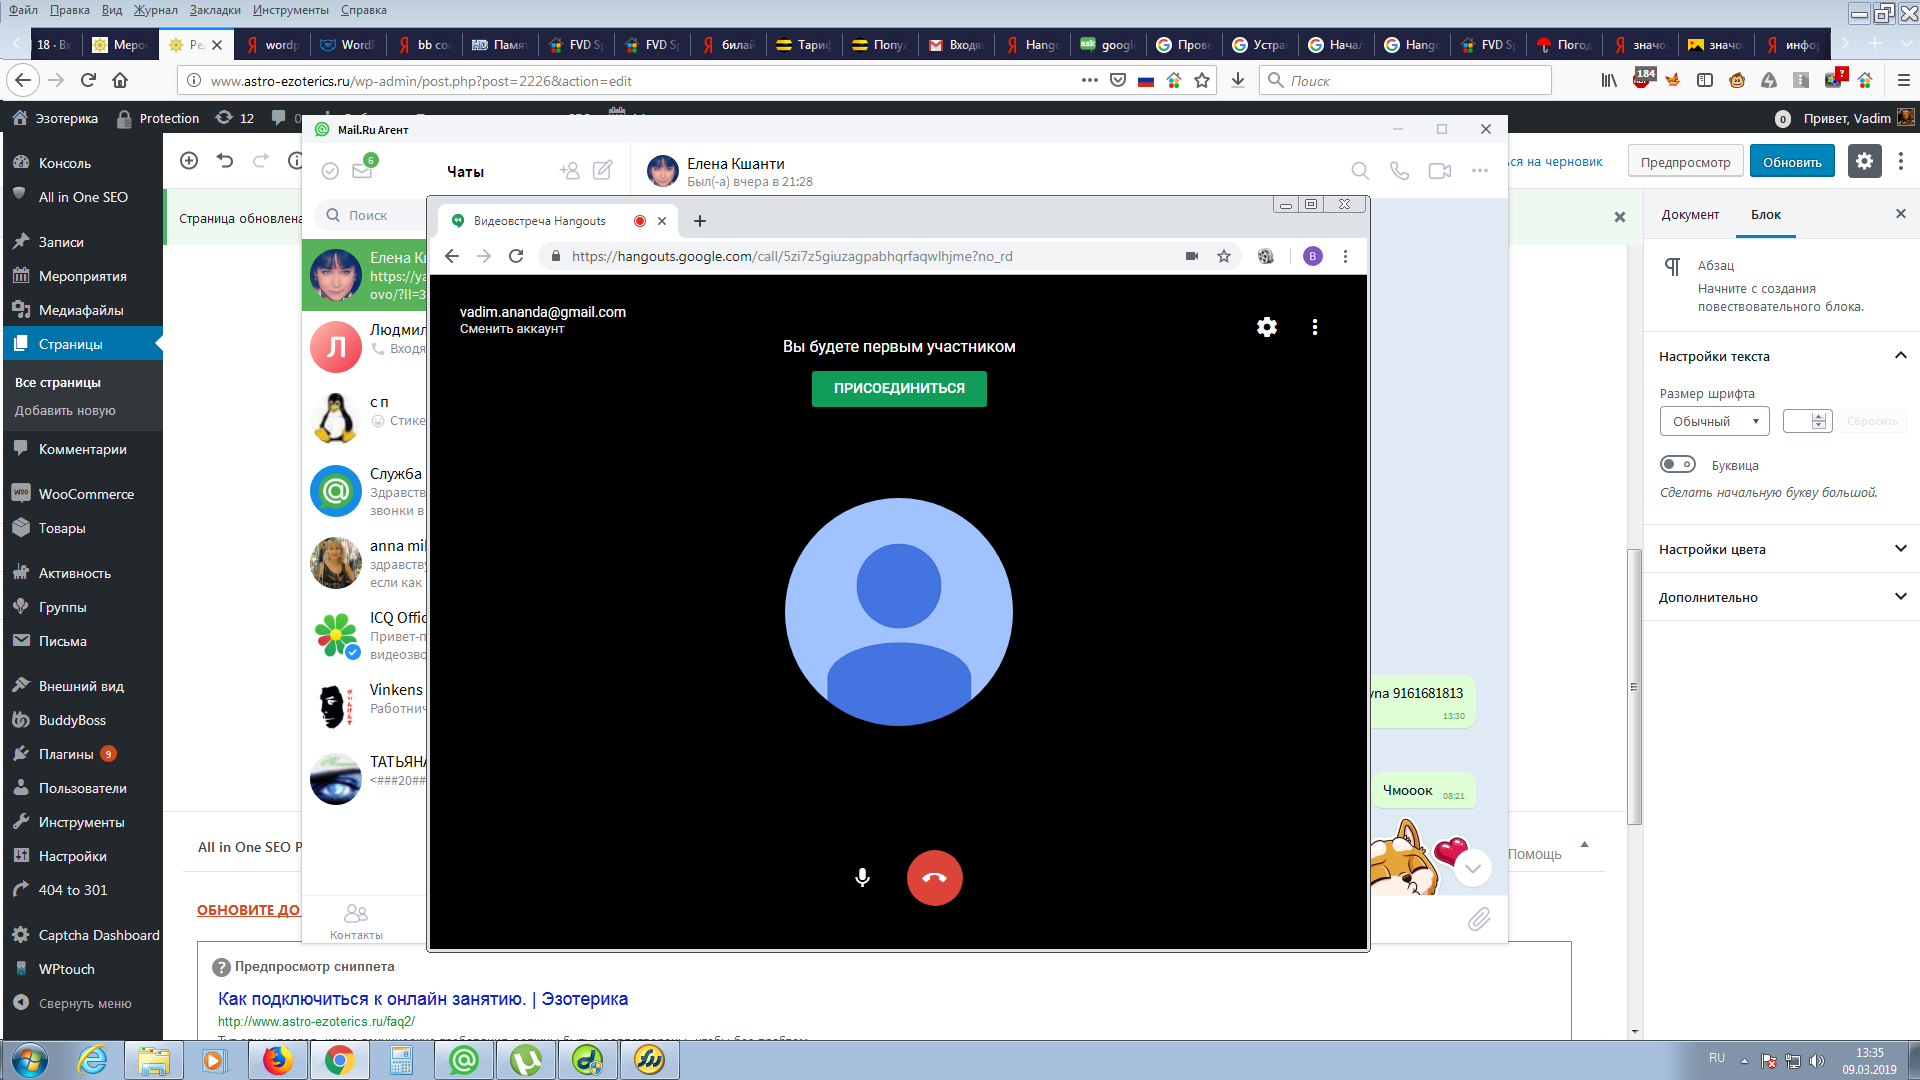The width and height of the screenshot is (1920, 1080).
Task: Toggle the Буквица drop cap switch
Action: tap(1677, 464)
